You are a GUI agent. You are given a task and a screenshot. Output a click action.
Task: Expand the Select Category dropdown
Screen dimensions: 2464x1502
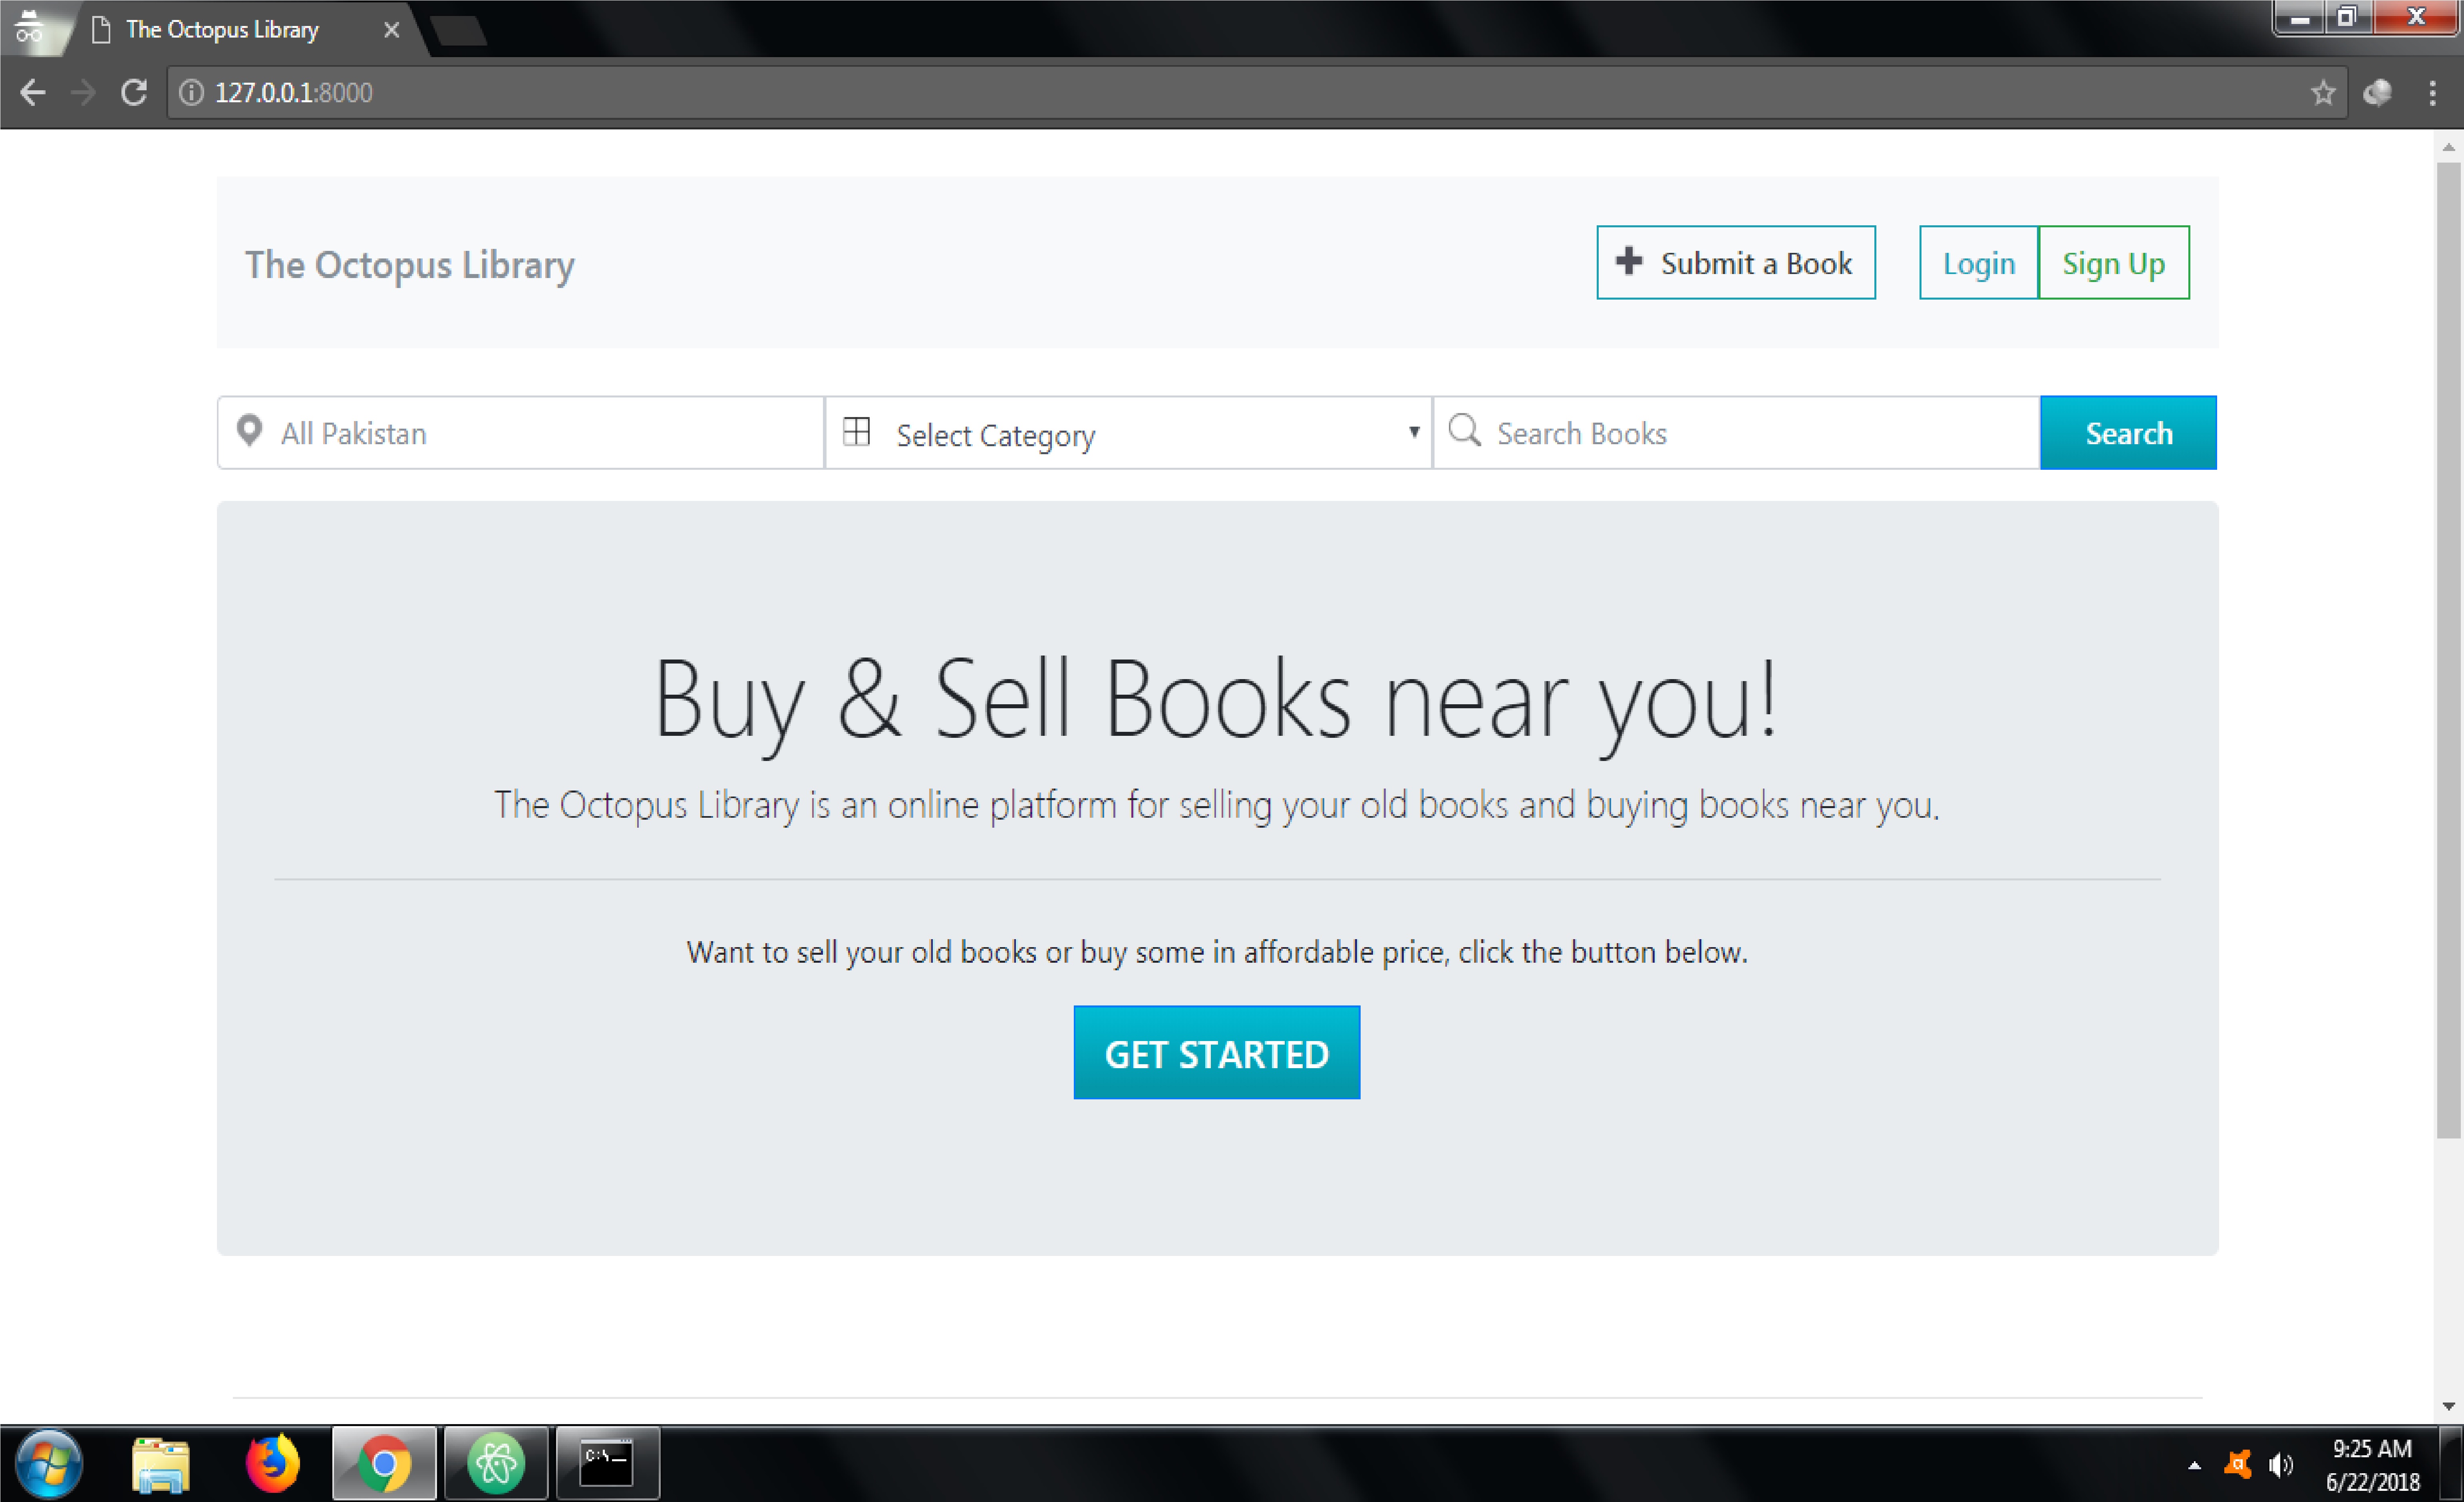click(x=1128, y=433)
